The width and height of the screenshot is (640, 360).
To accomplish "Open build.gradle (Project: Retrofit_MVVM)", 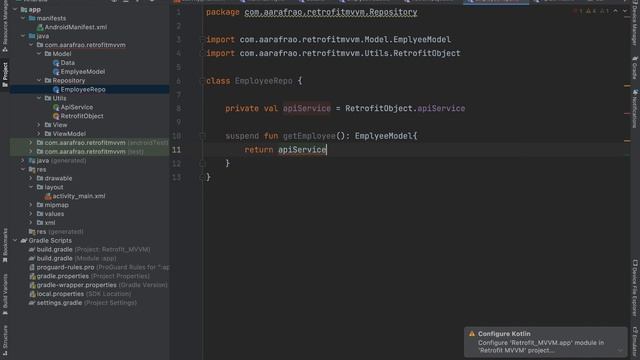I will pos(93,249).
